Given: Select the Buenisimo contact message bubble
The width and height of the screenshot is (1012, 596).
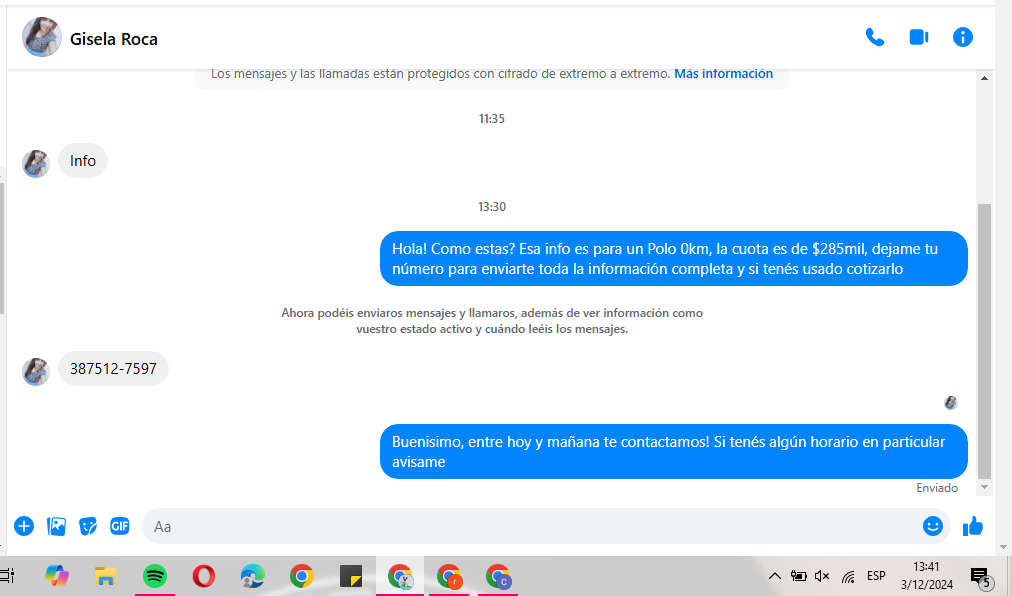Looking at the screenshot, I should [x=673, y=451].
